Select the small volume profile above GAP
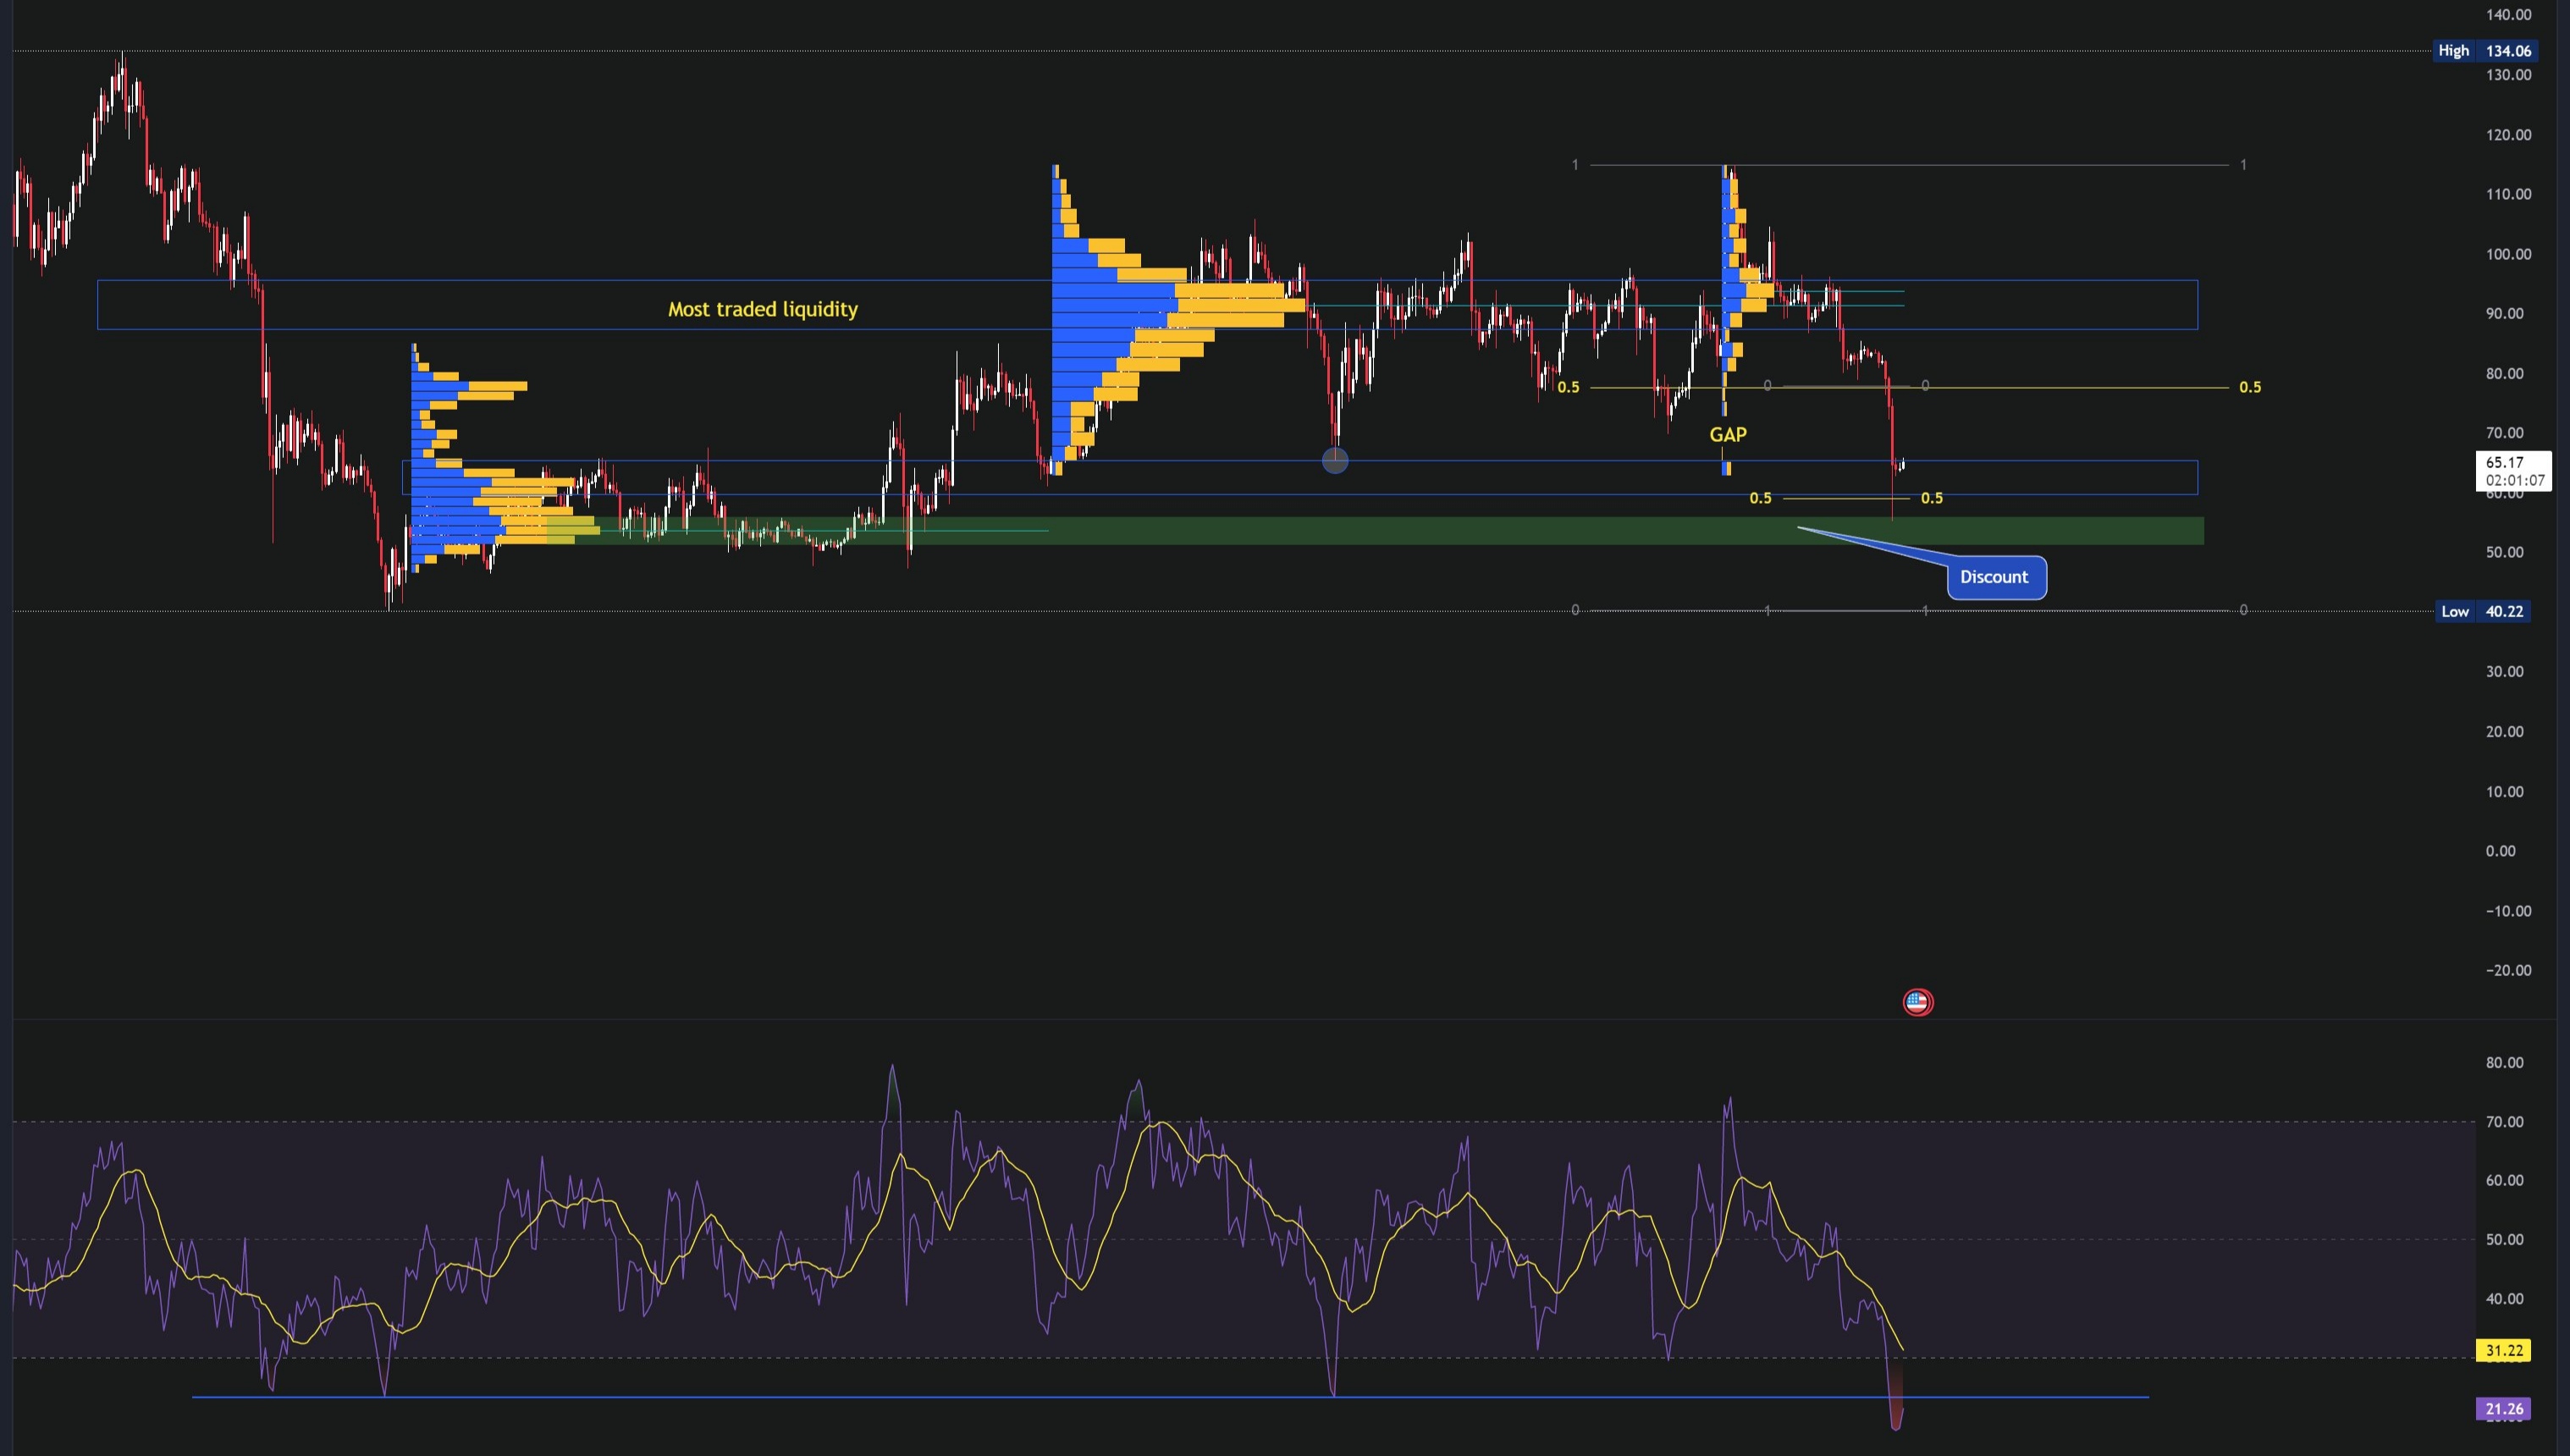This screenshot has width=2570, height=1456. point(1735,290)
